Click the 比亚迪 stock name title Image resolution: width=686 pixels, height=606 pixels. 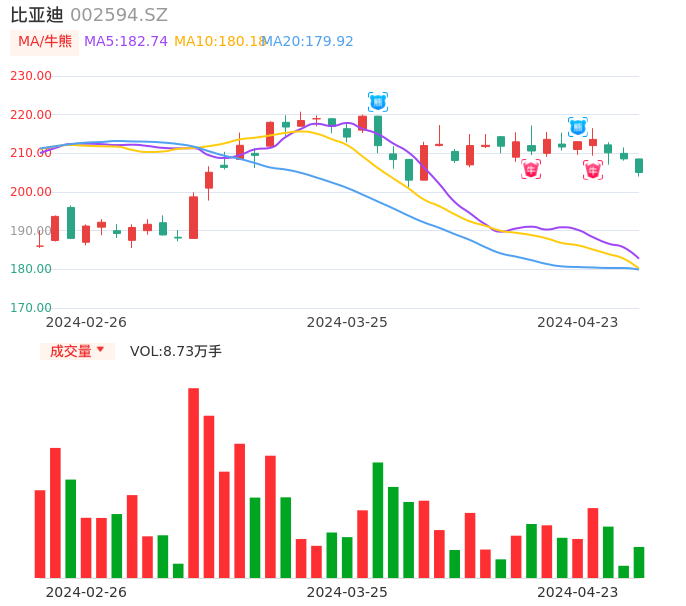37,15
